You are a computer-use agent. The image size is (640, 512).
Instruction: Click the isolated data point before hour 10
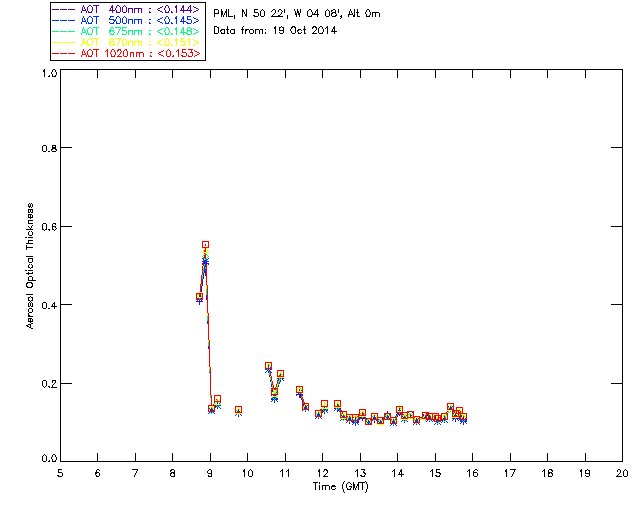click(x=238, y=410)
